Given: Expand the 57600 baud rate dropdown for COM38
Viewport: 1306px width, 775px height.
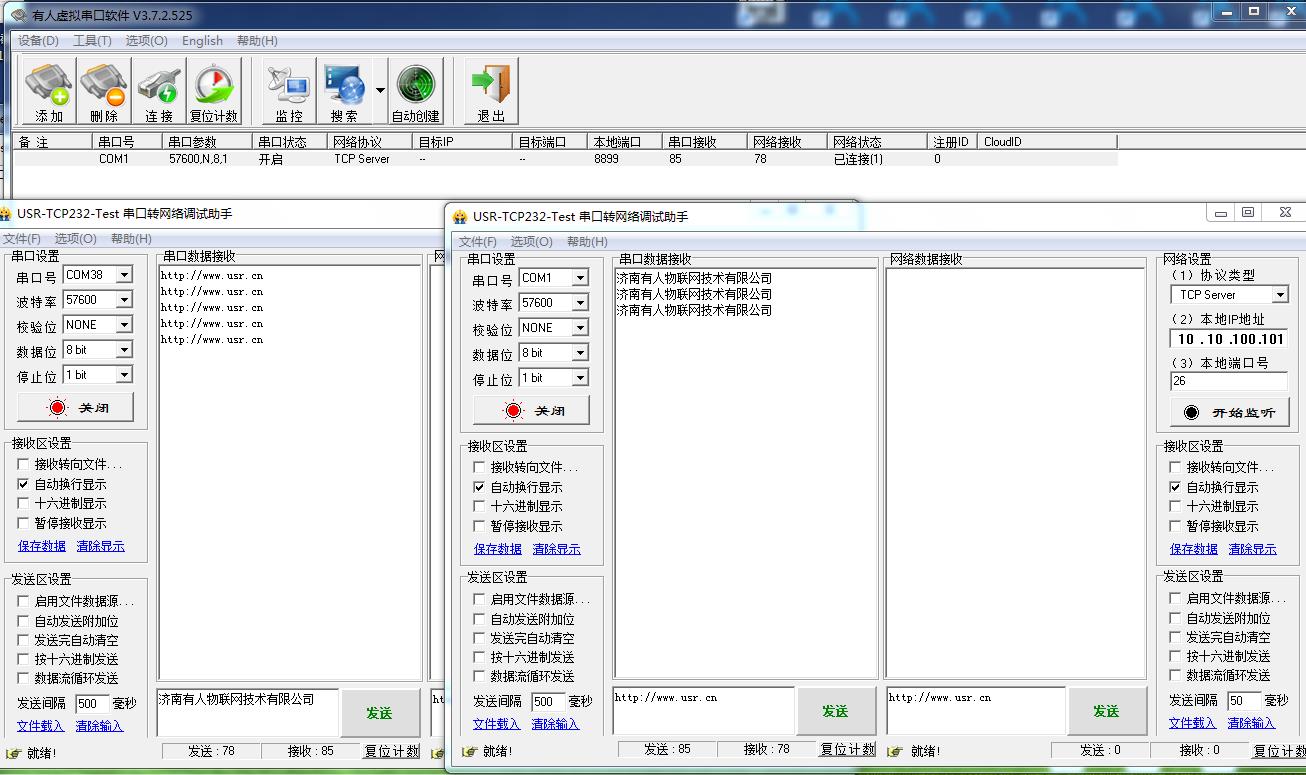Looking at the screenshot, I should pyautogui.click(x=124, y=300).
